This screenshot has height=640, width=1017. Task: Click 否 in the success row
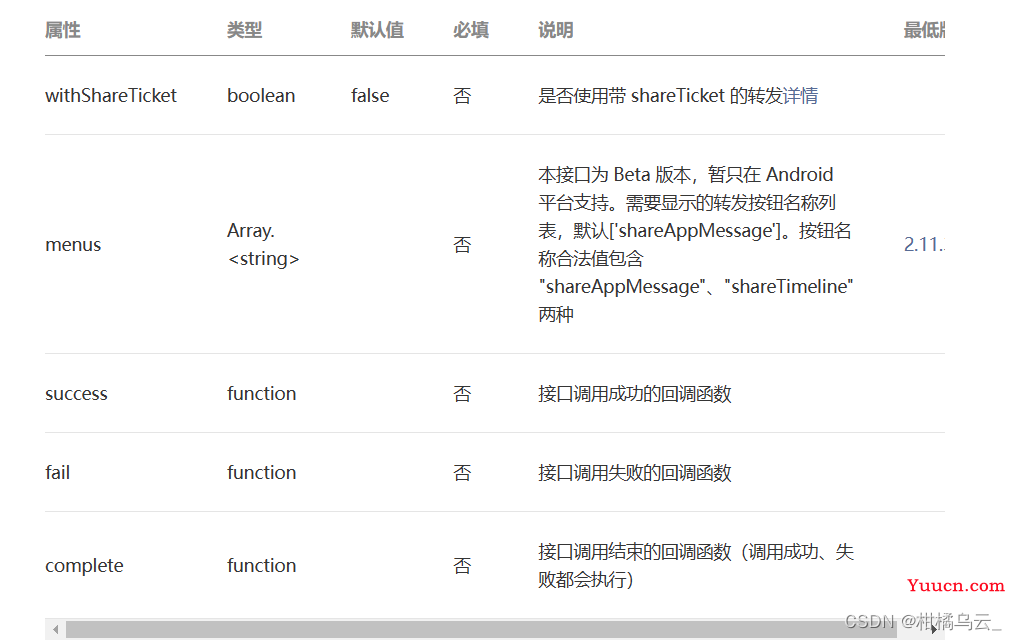coord(462,394)
